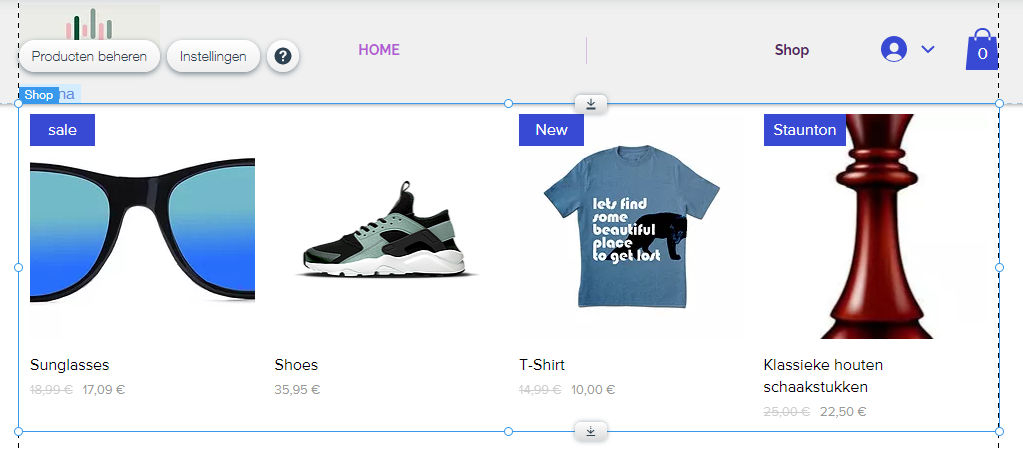Click the Staunton ribbon badge

click(804, 130)
